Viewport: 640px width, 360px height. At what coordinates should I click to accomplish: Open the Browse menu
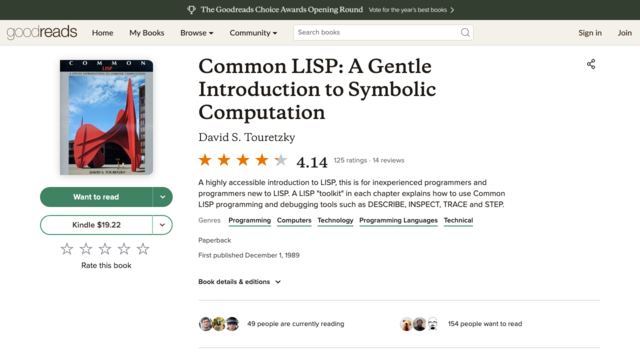pyautogui.click(x=197, y=33)
